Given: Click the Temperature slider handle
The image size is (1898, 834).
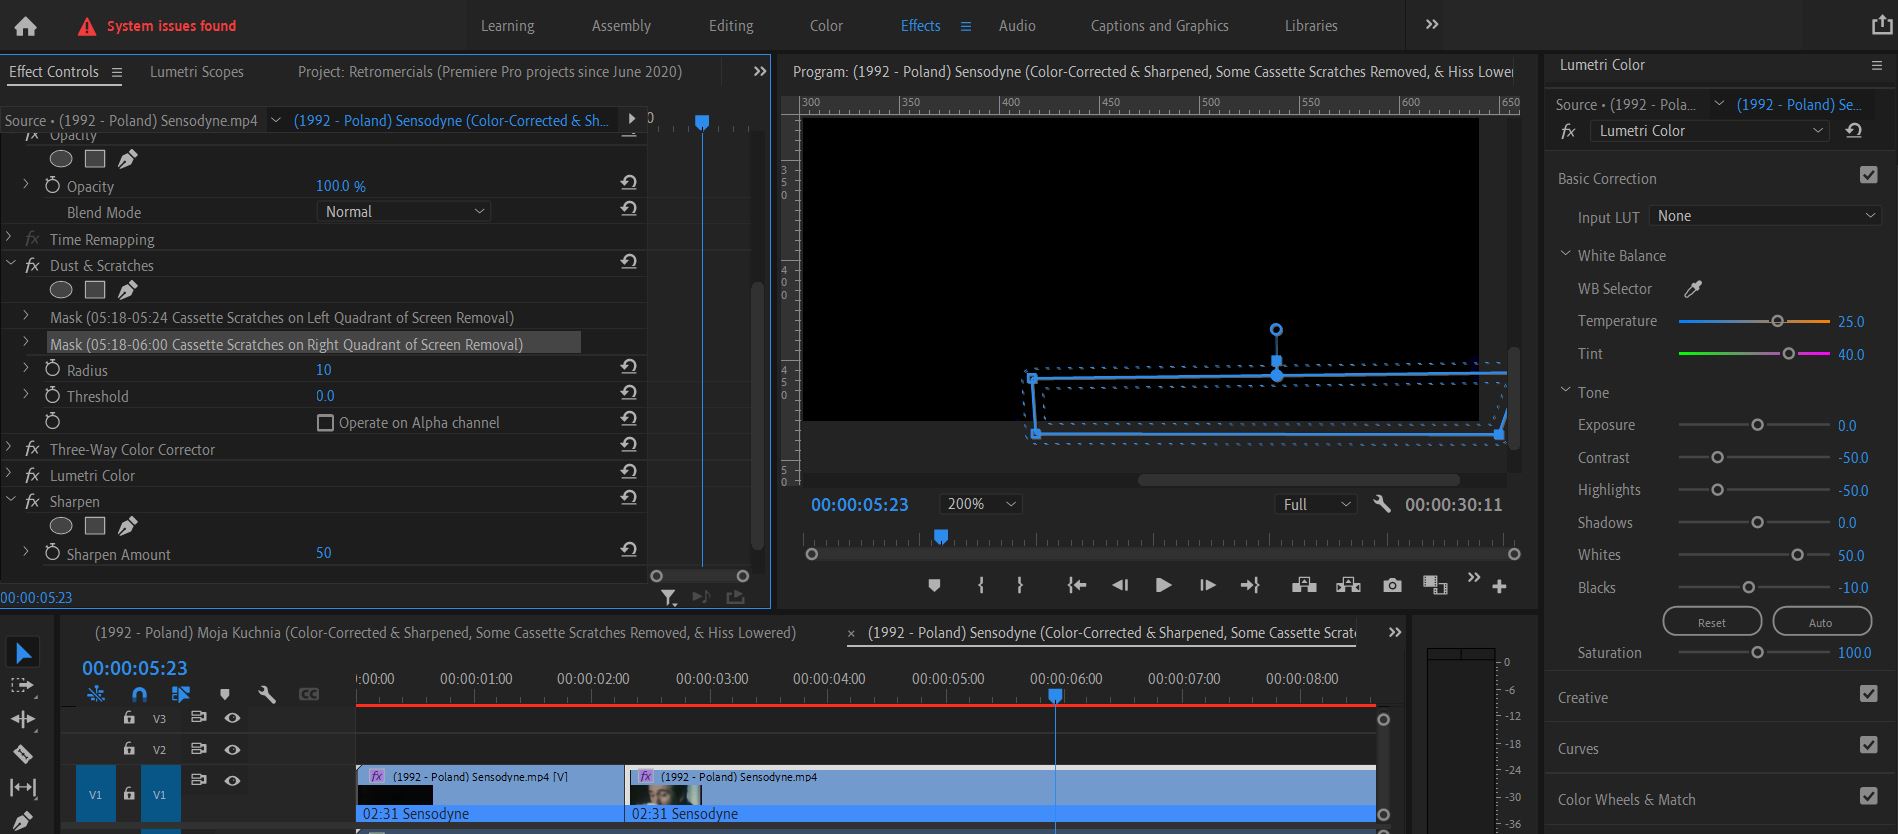Looking at the screenshot, I should click(1777, 322).
